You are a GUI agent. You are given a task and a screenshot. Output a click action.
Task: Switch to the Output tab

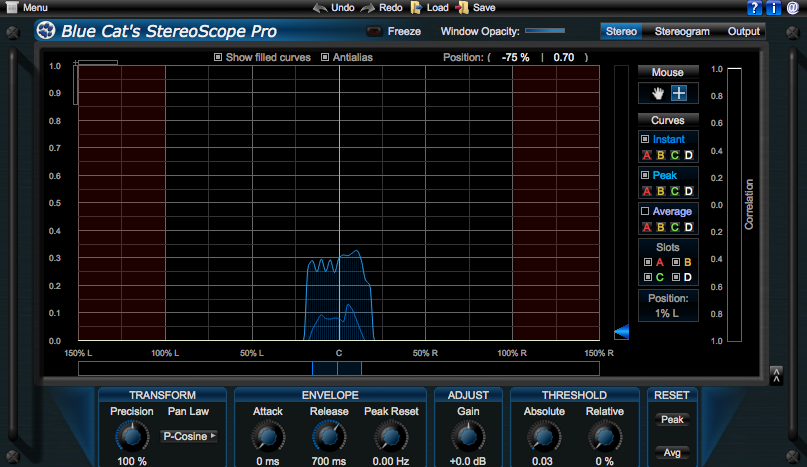click(x=744, y=31)
